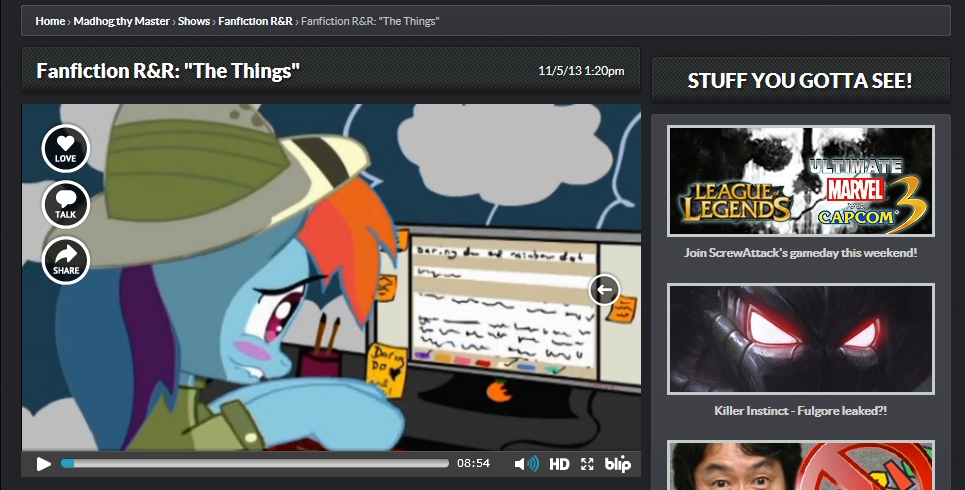This screenshot has height=490, width=965.
Task: Open Join ScrewAttack's gameday this weekend link
Action: tap(801, 252)
